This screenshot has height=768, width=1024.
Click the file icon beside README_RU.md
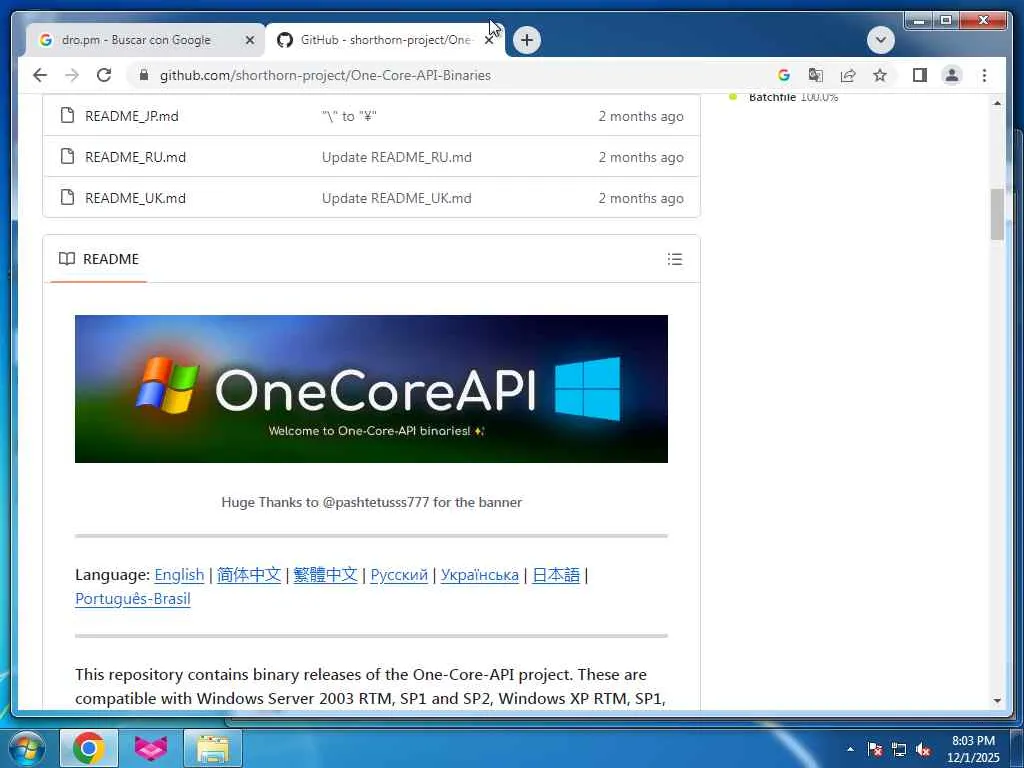coord(67,157)
